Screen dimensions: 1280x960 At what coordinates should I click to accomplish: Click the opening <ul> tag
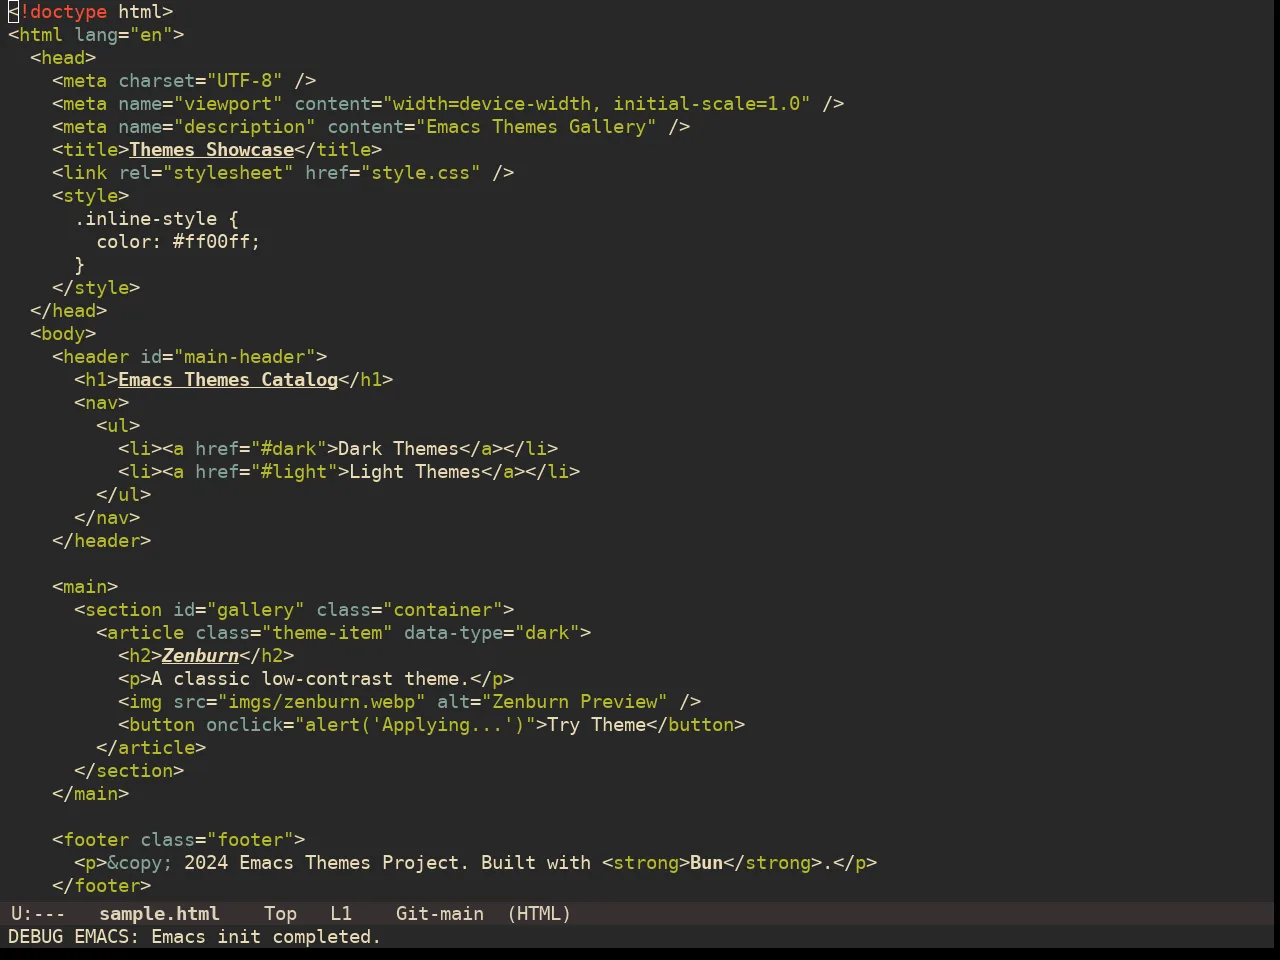118,426
